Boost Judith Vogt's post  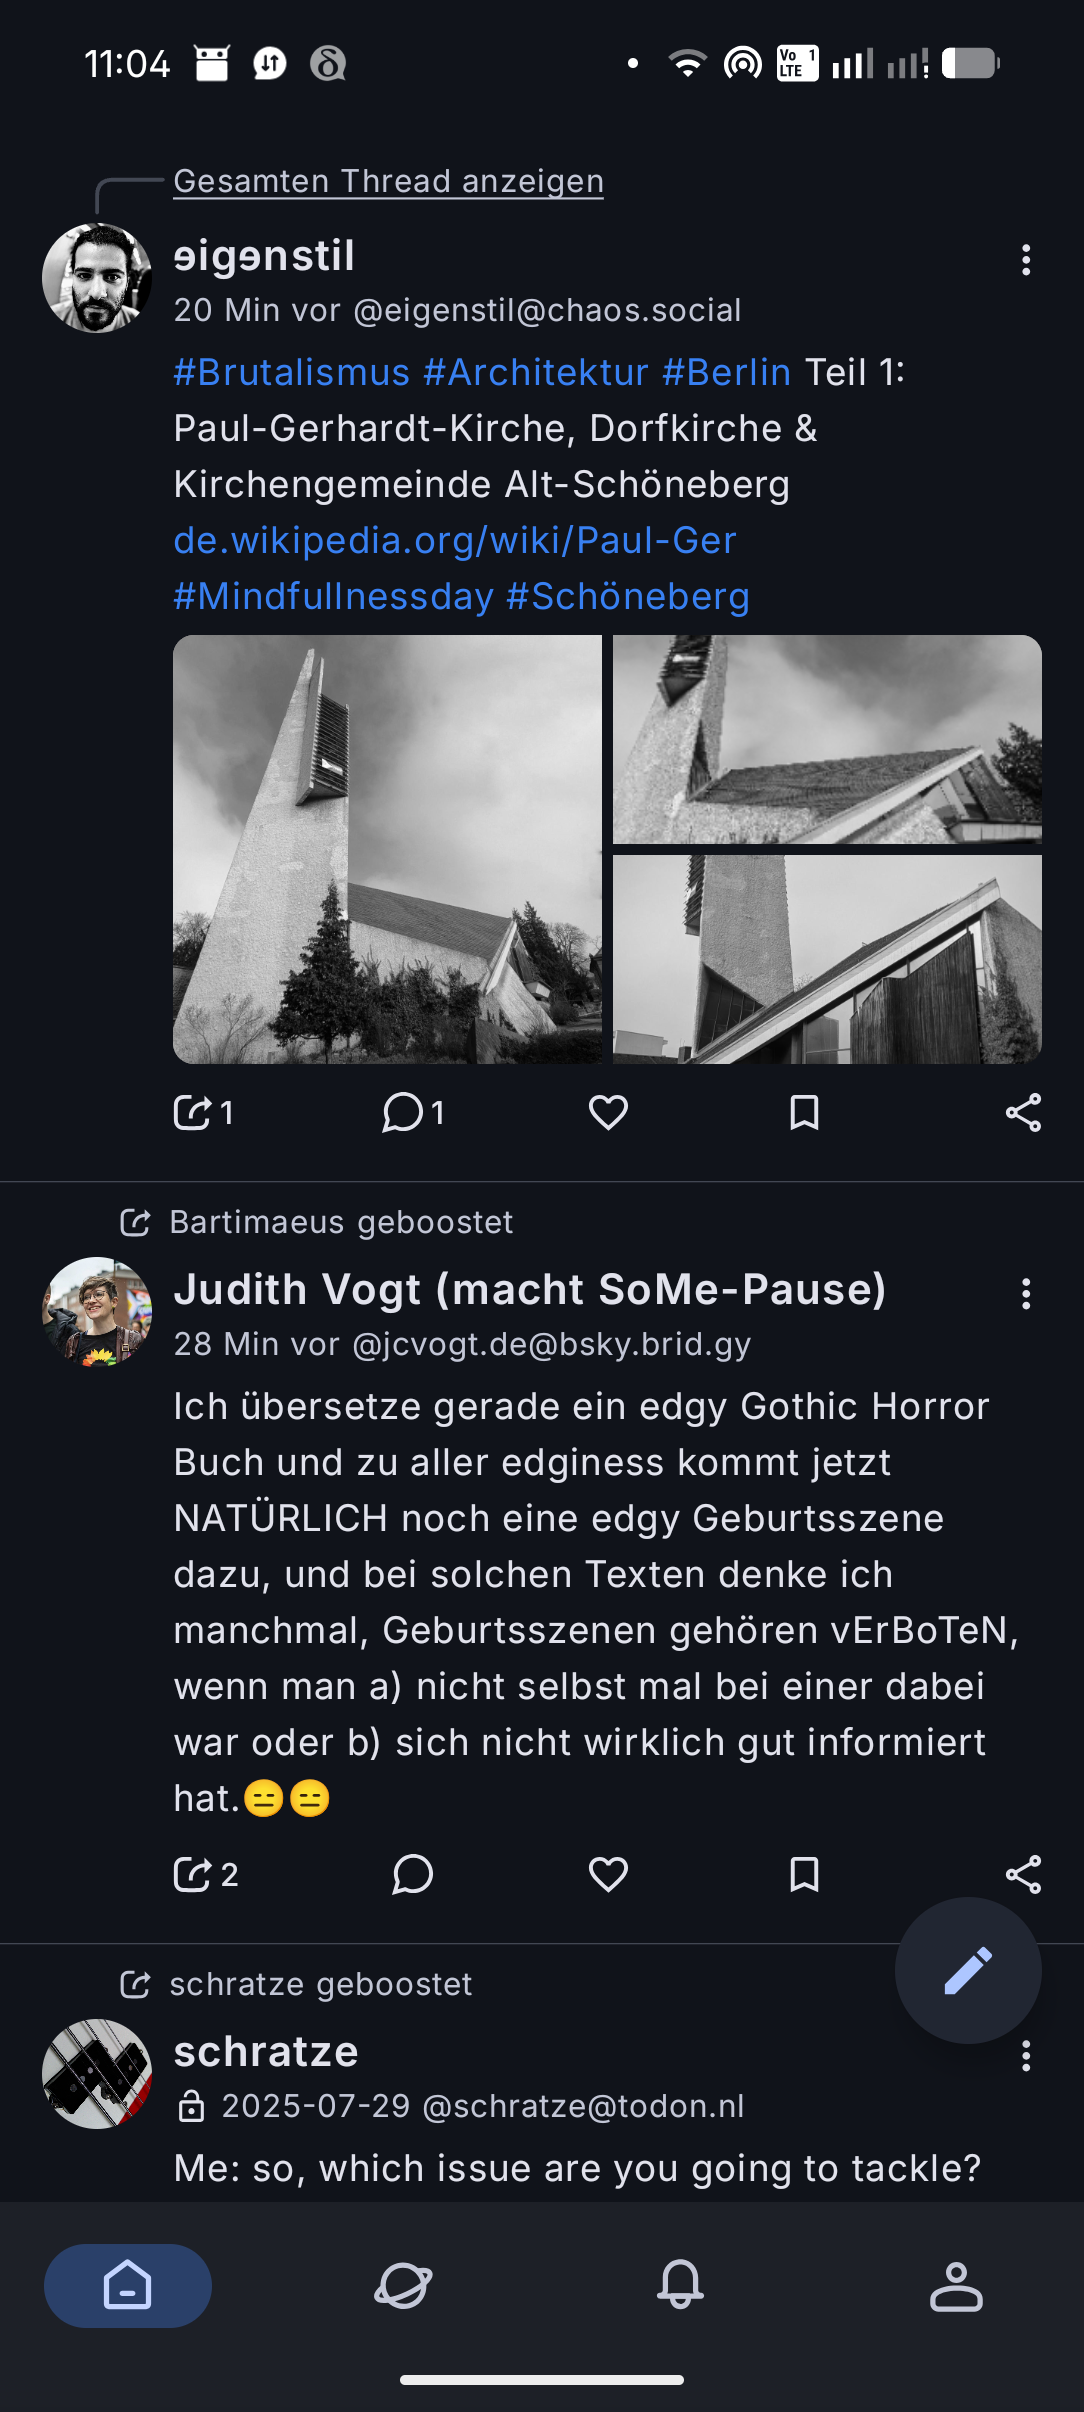click(193, 1874)
